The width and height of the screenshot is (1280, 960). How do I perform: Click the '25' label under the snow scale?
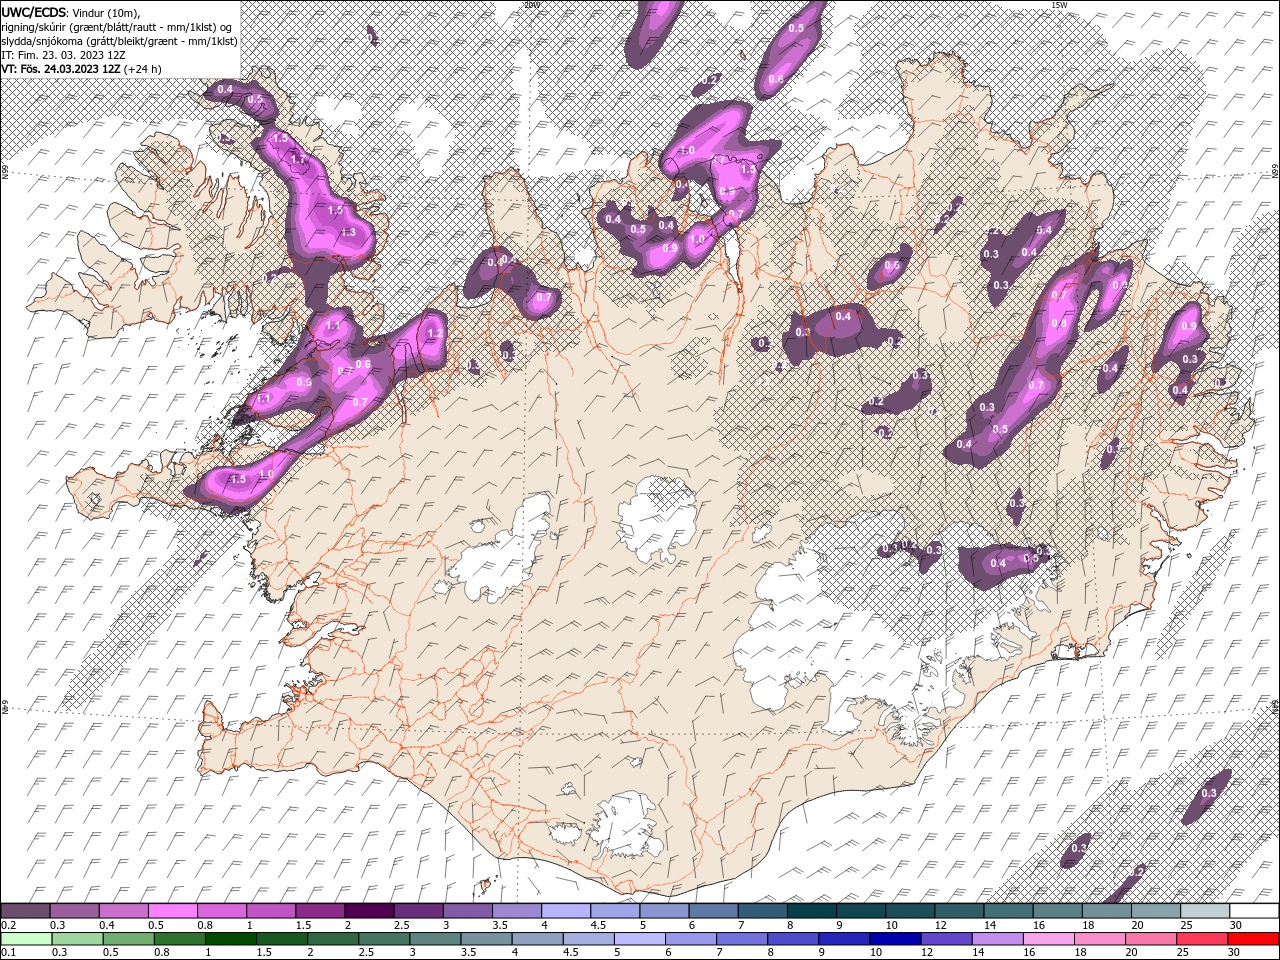coord(1186,925)
